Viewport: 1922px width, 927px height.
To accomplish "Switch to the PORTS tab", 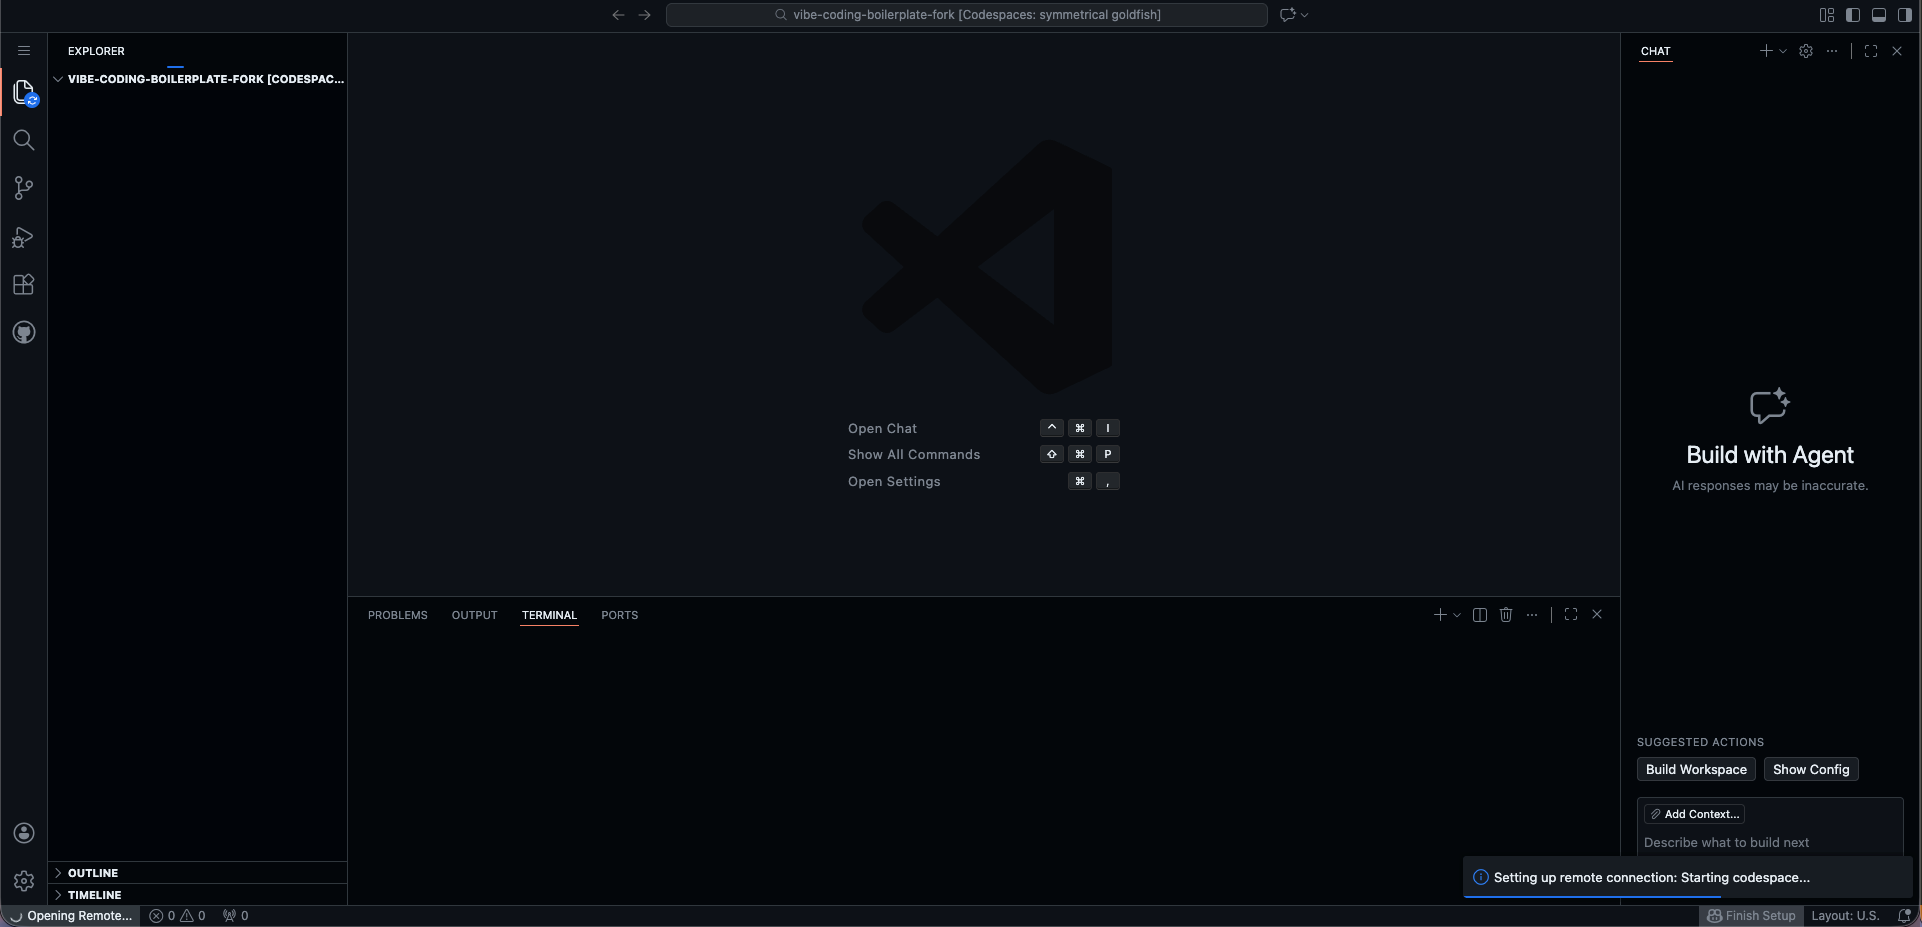I will 619,615.
